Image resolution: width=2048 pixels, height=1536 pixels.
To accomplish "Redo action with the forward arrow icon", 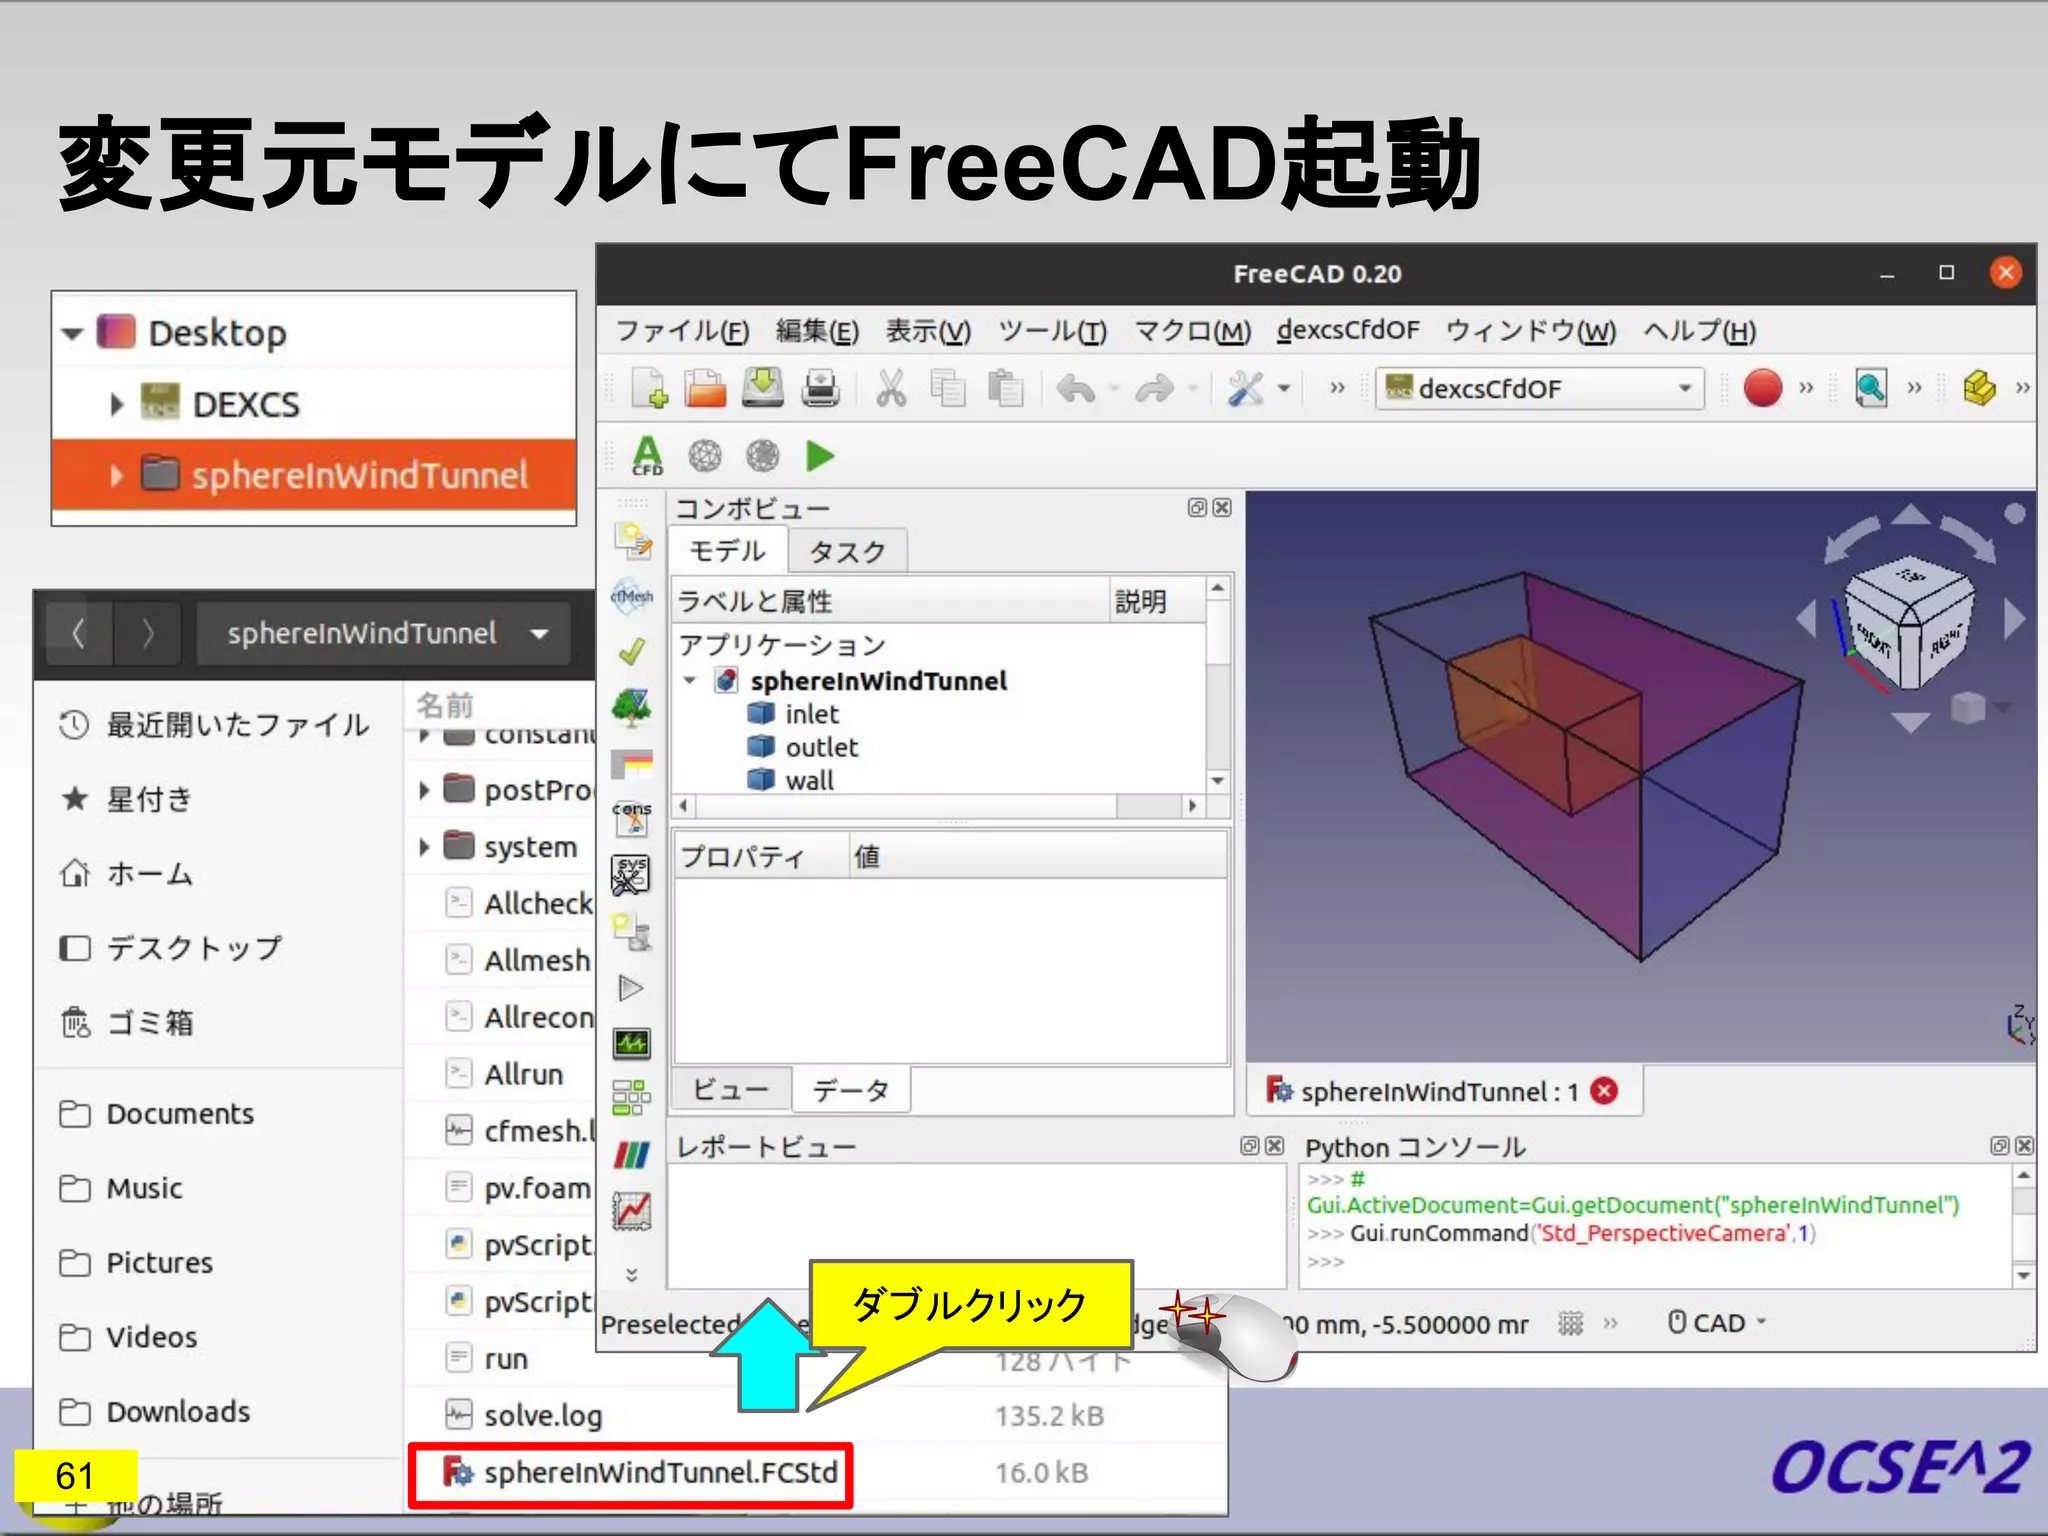I will [1154, 388].
